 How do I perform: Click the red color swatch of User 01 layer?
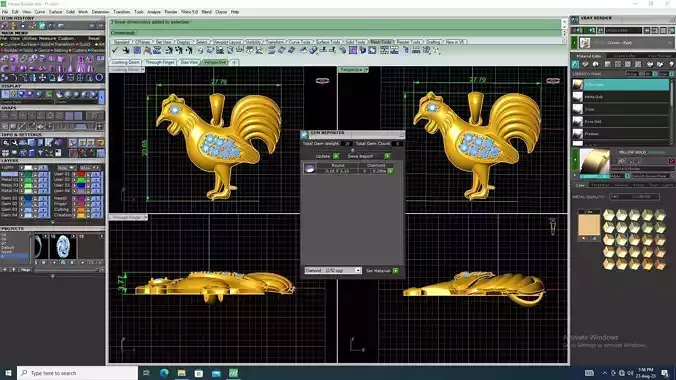pyautogui.click(x=81, y=174)
